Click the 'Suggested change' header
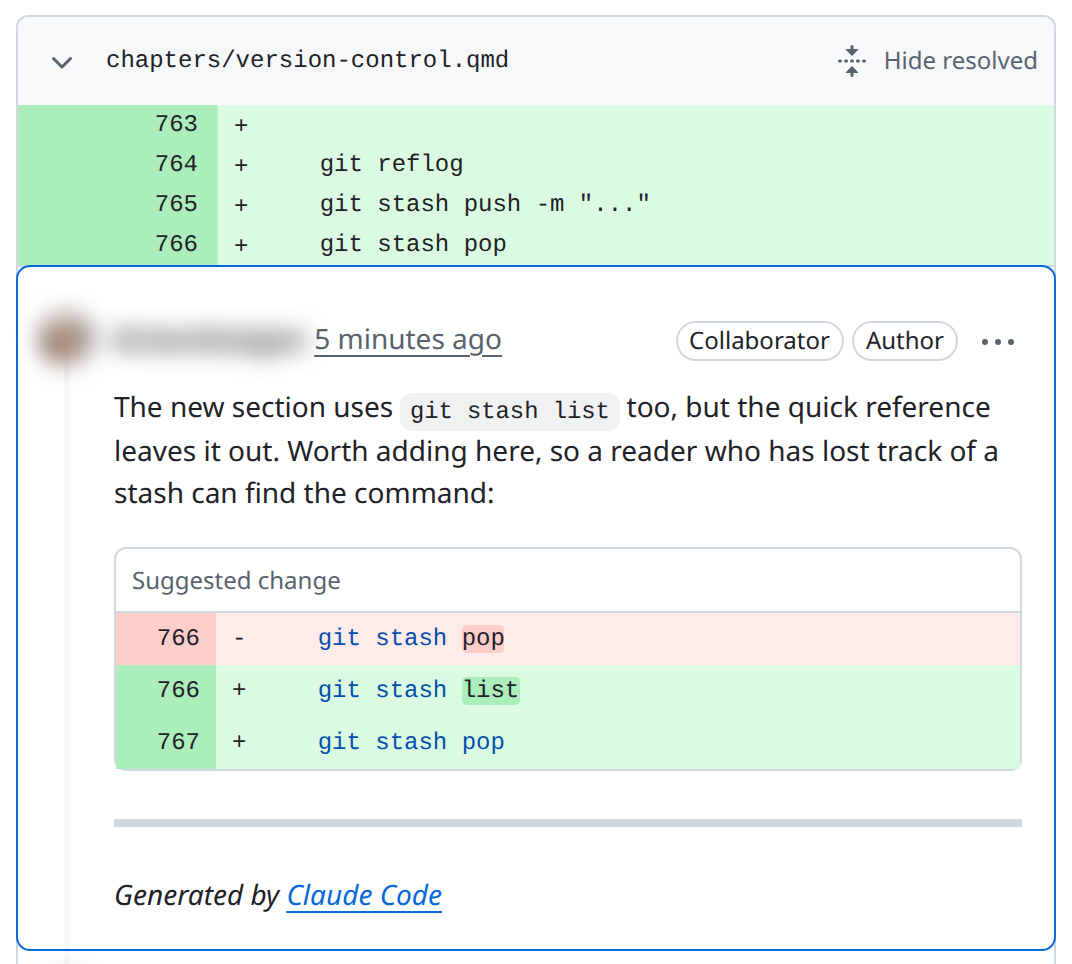The image size is (1072, 964). [x=236, y=580]
